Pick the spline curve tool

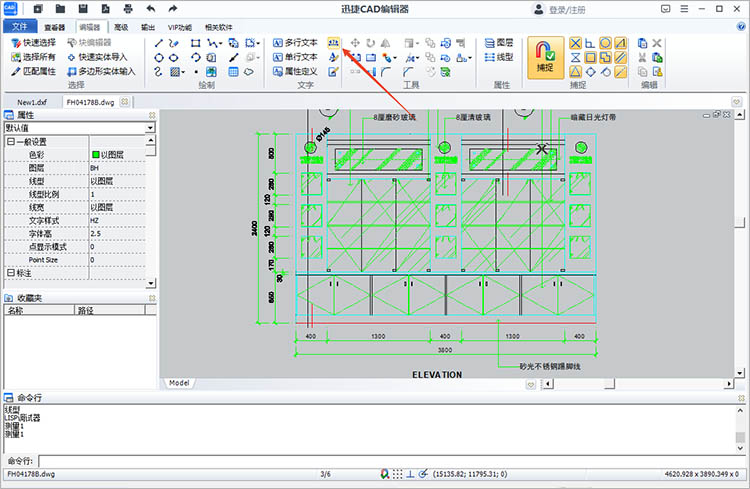(159, 72)
